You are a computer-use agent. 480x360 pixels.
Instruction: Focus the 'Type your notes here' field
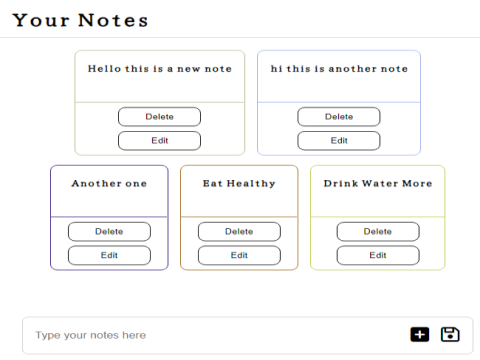[217, 335]
